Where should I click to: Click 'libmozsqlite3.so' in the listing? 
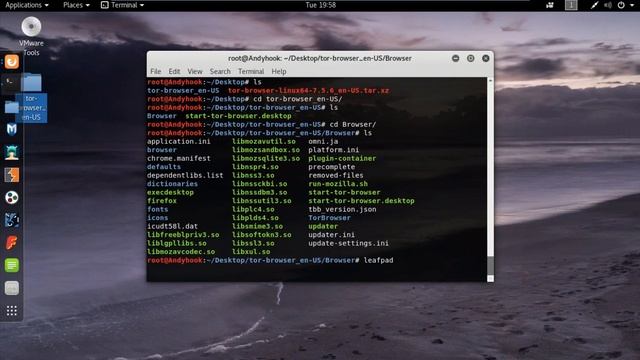pyautogui.click(x=266, y=158)
